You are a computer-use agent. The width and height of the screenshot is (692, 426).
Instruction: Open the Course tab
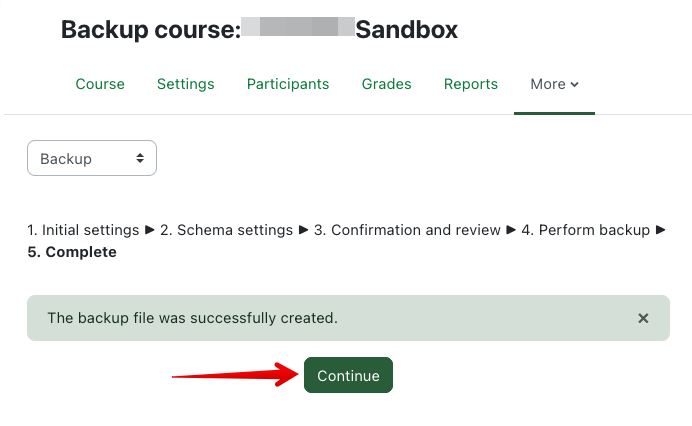tap(100, 84)
